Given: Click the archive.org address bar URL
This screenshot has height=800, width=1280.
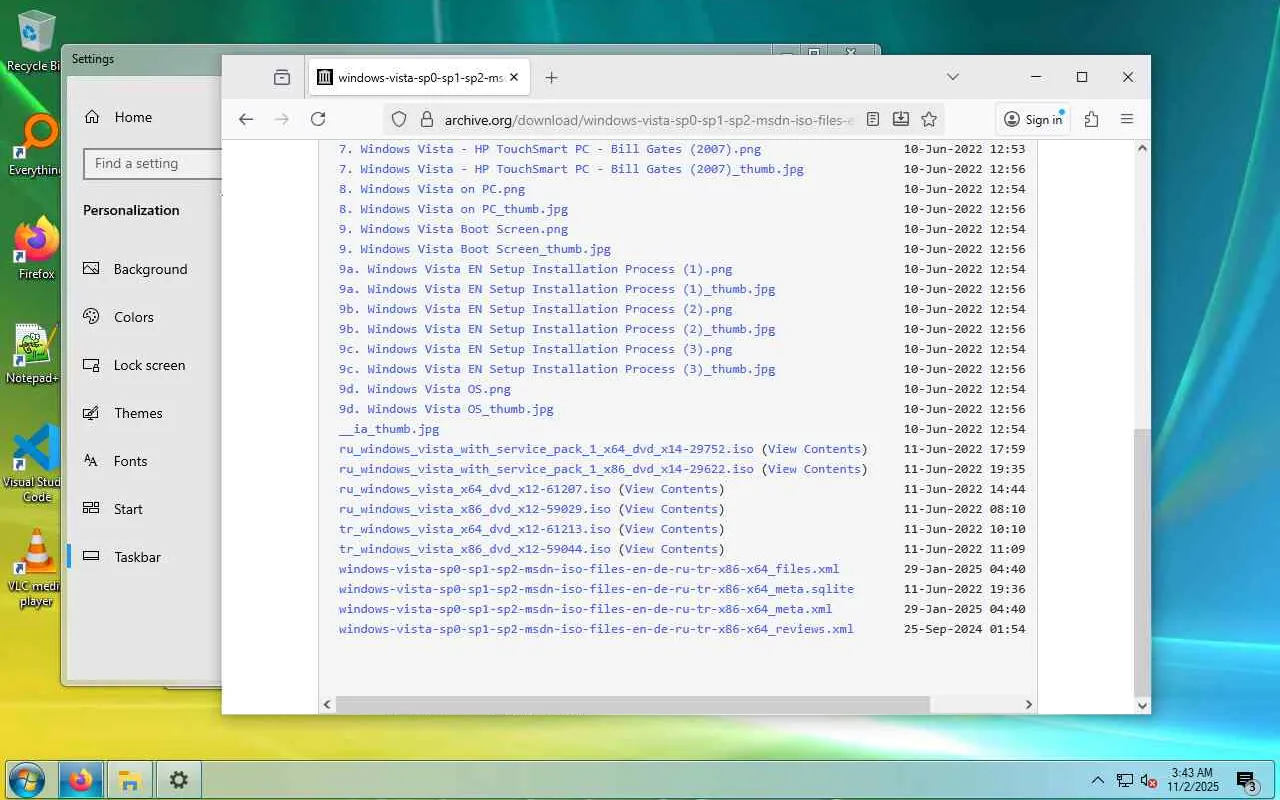Looking at the screenshot, I should pyautogui.click(x=650, y=120).
